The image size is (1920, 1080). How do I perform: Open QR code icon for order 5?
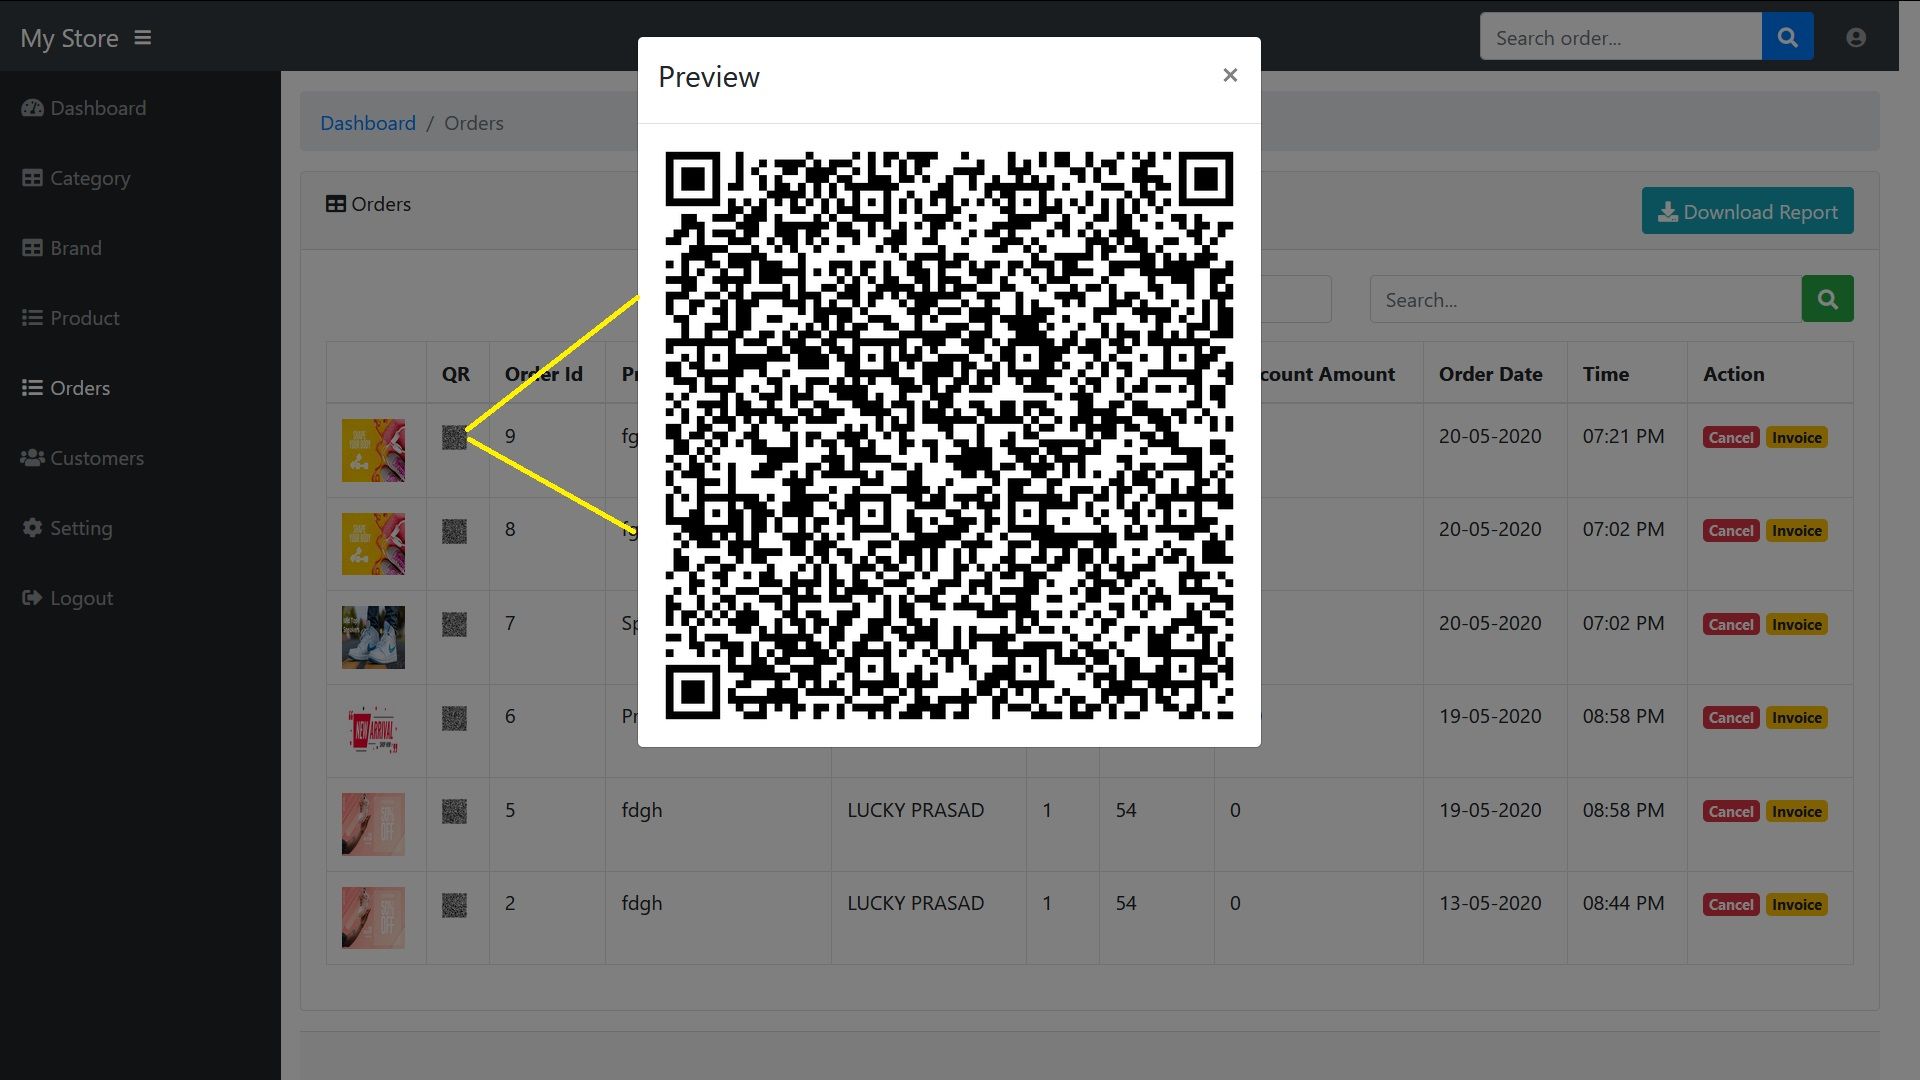pyautogui.click(x=454, y=811)
